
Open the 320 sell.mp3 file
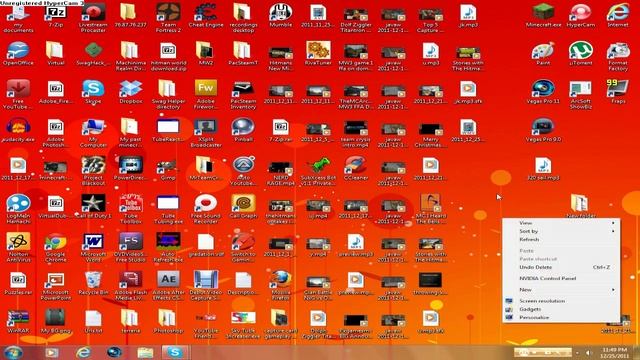(543, 165)
